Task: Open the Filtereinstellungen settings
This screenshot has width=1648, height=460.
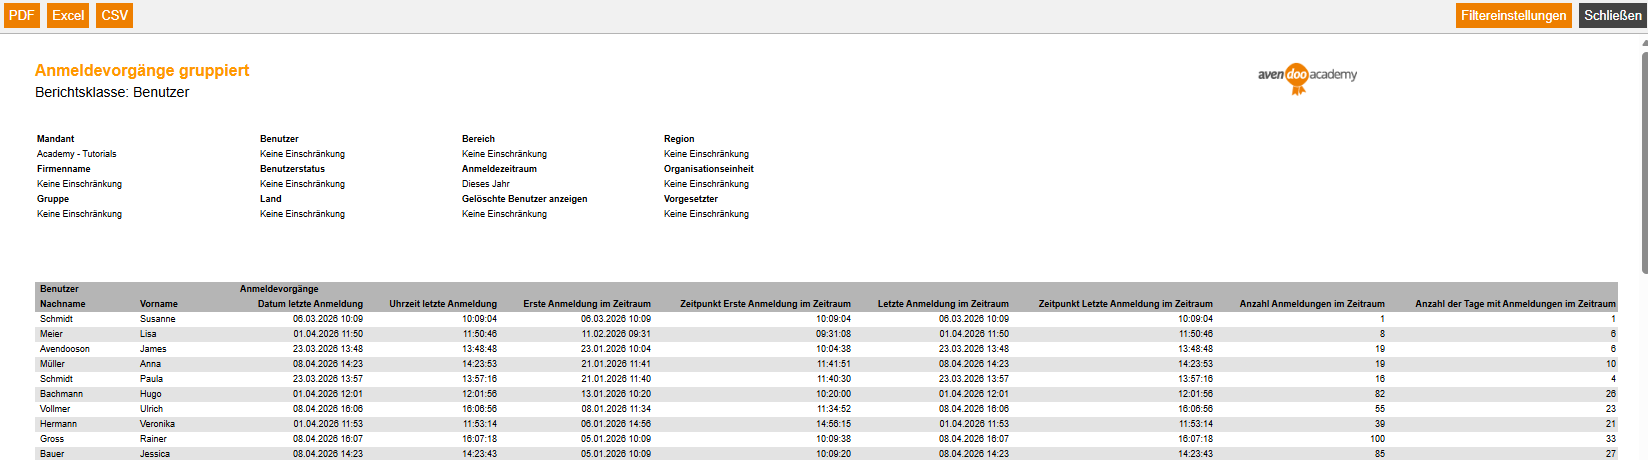Action: pos(1513,15)
